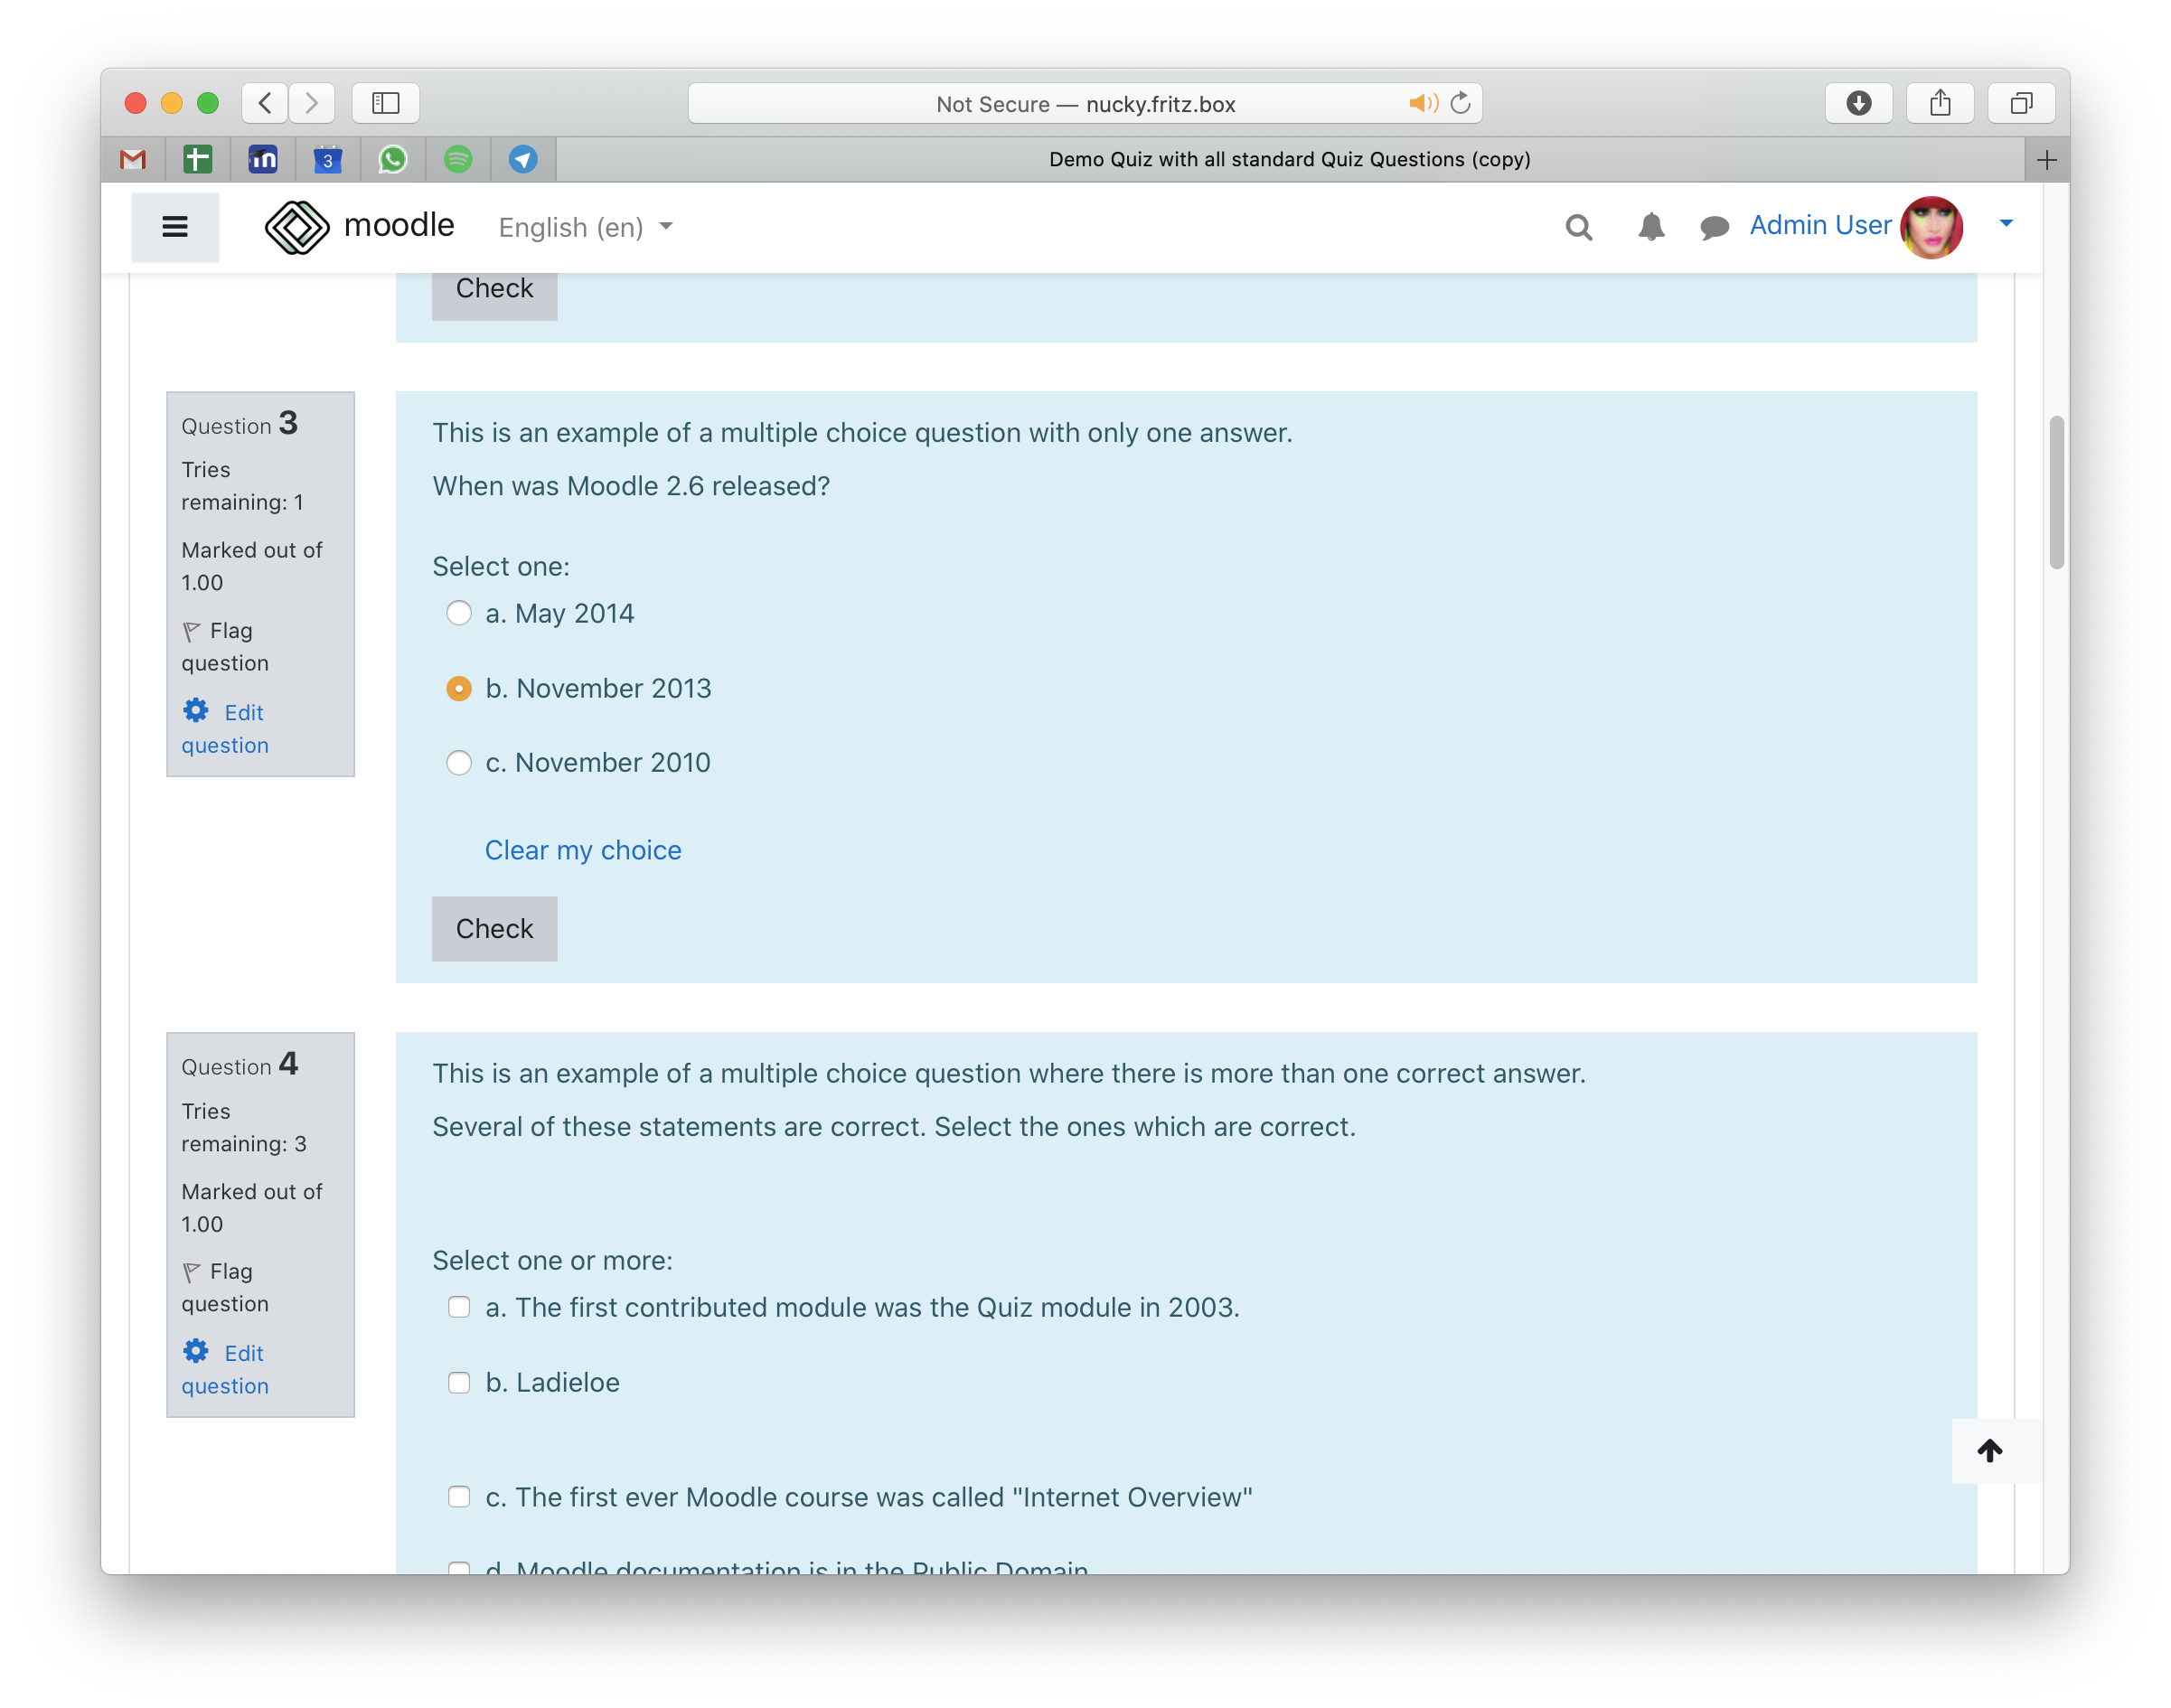This screenshot has width=2171, height=1708.
Task: Click the Check button above Question 3
Action: tap(495, 295)
